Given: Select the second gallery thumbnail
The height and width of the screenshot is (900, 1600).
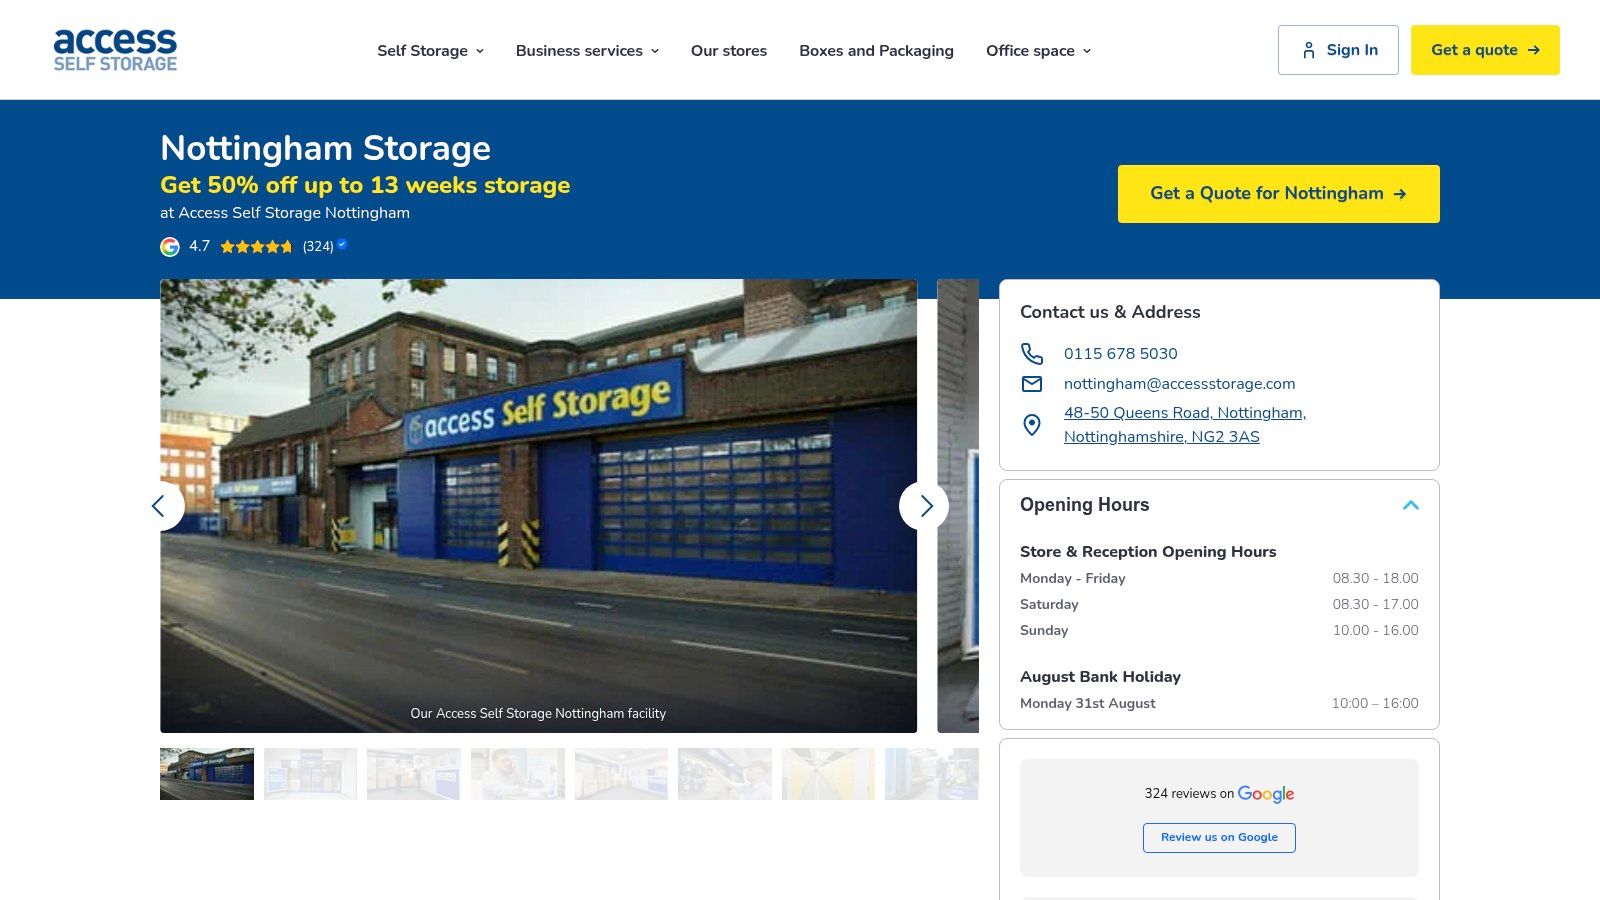Looking at the screenshot, I should [x=310, y=774].
